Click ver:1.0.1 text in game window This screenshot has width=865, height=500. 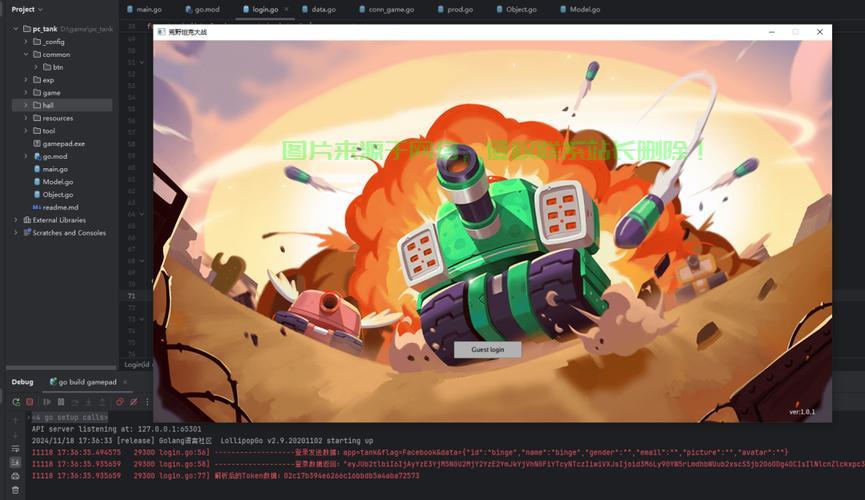click(x=802, y=412)
